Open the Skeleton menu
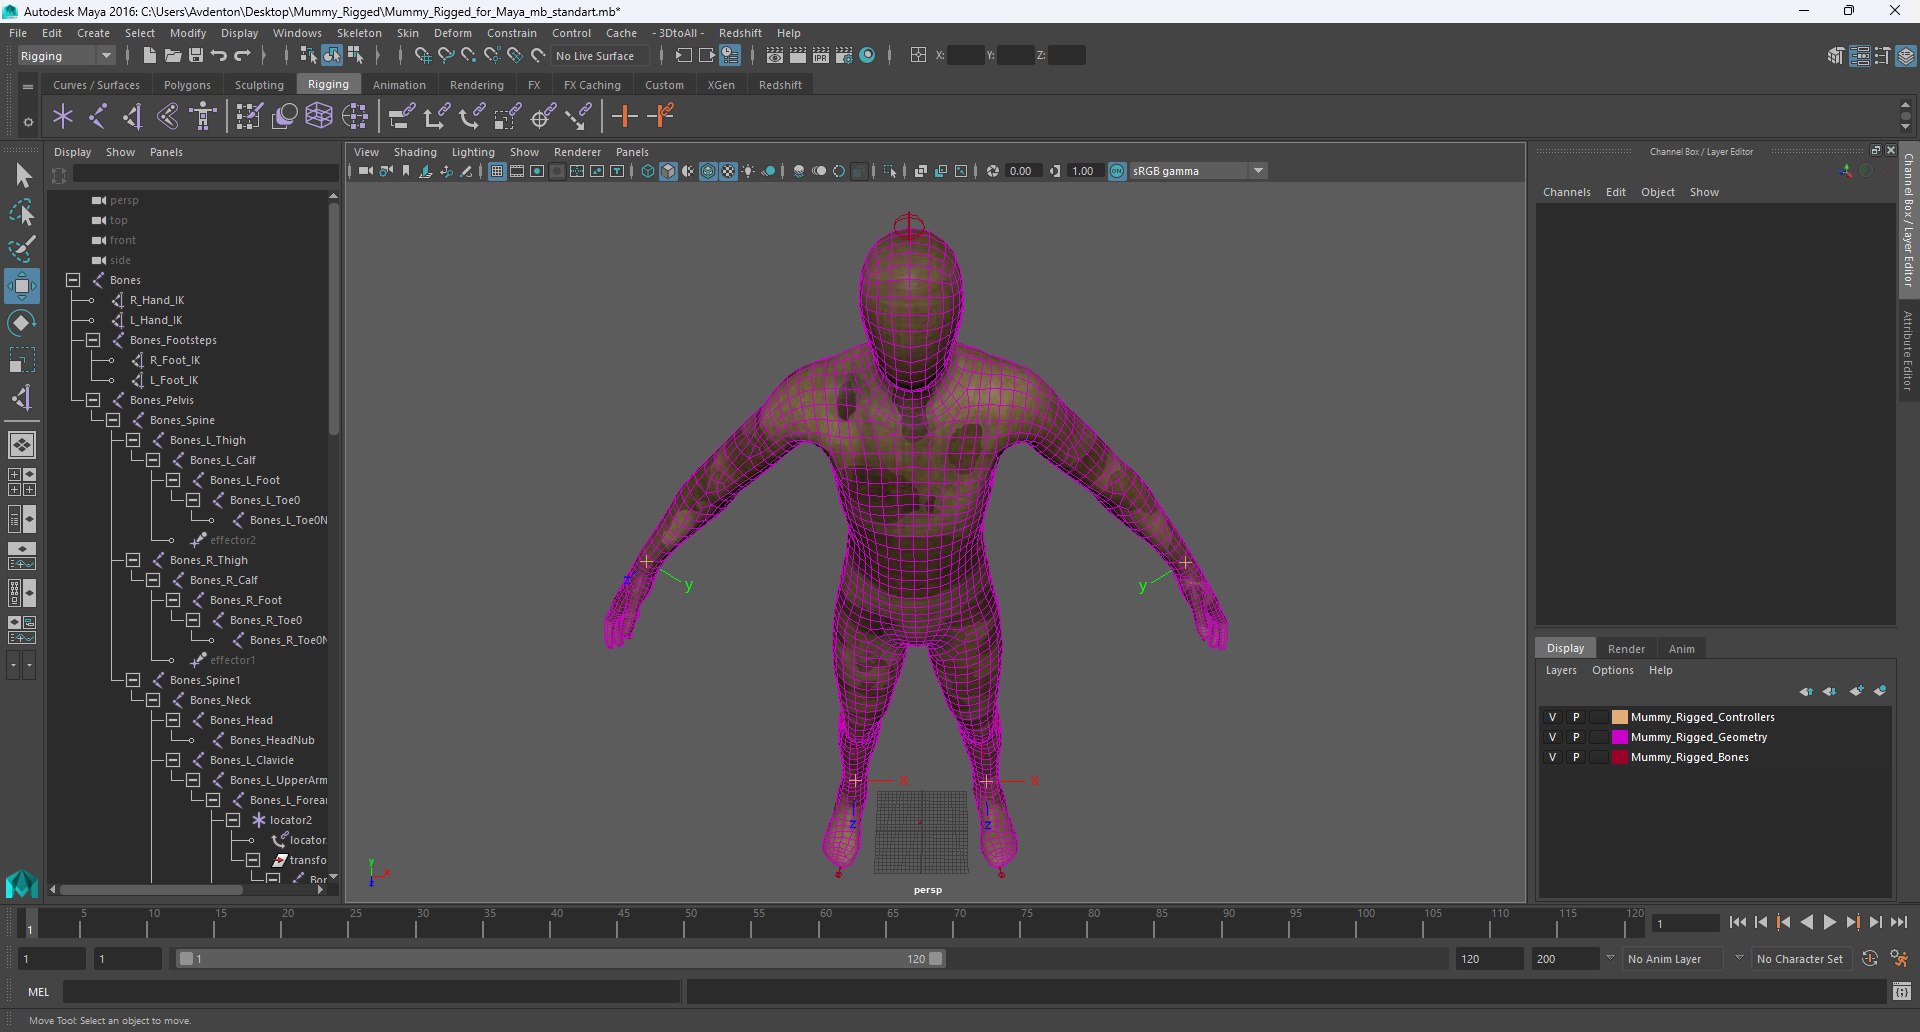This screenshot has height=1032, width=1920. (x=359, y=33)
